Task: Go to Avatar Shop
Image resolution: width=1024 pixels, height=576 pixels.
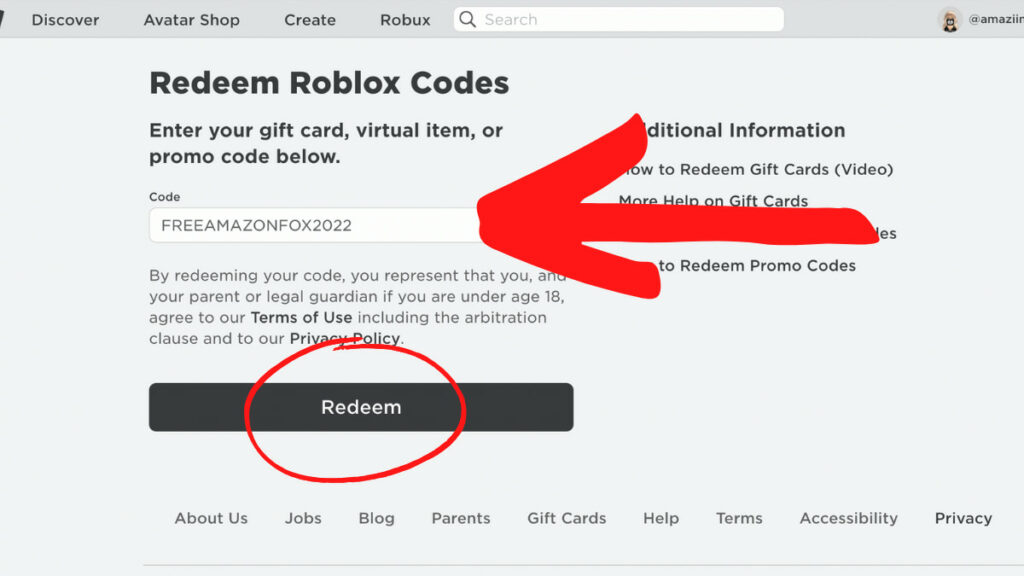Action: (191, 20)
